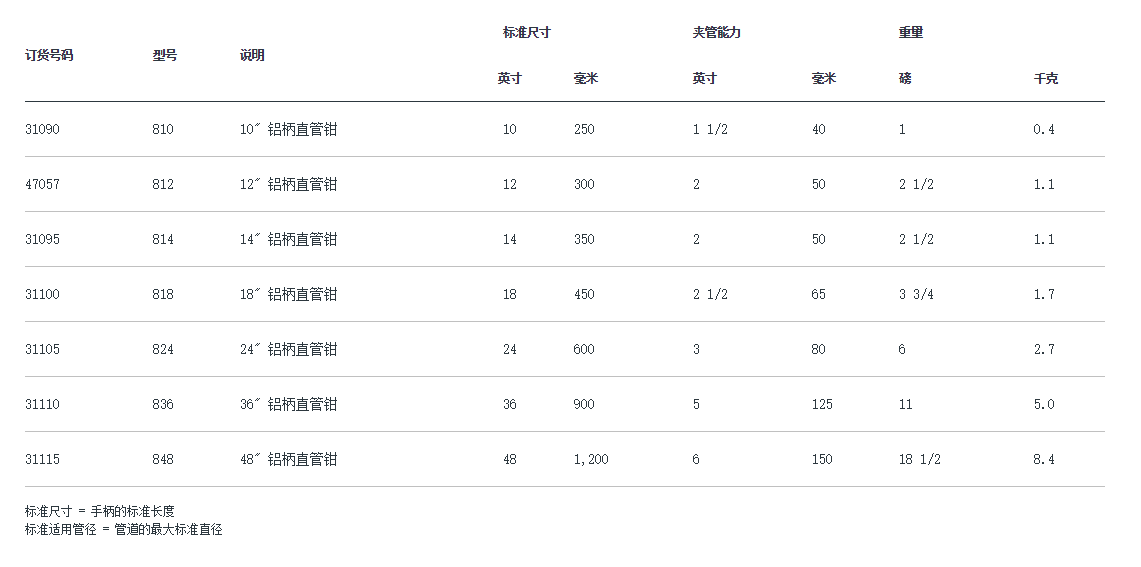Click the 说明 column header
Screen dimensions: 1141x567
(252, 55)
